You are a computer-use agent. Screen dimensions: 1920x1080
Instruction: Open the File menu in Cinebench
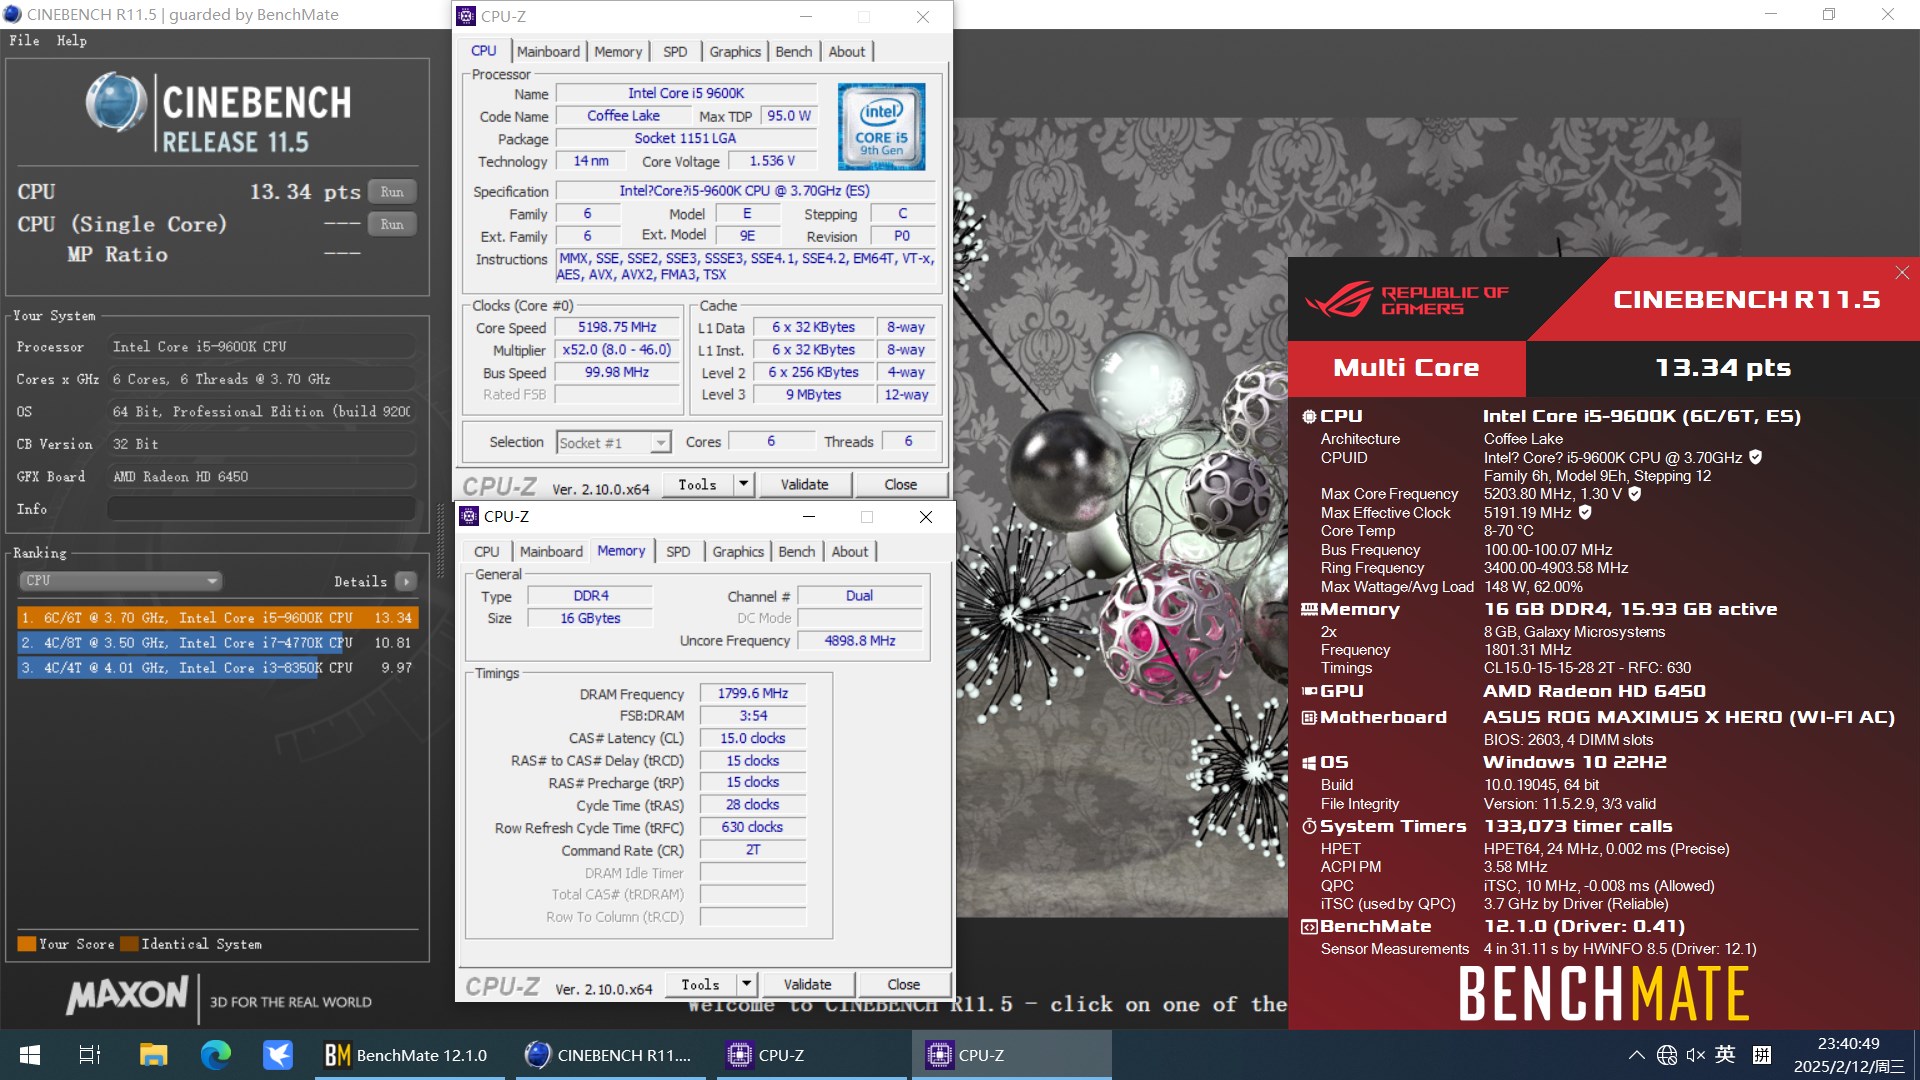pos(24,41)
